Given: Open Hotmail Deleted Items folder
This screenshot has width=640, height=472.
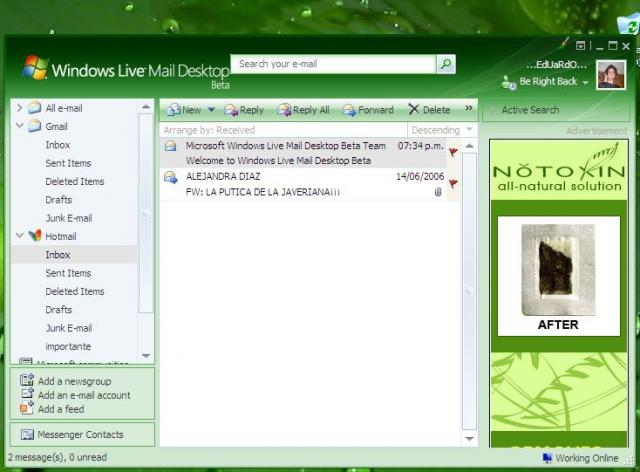Looking at the screenshot, I should [x=75, y=292].
